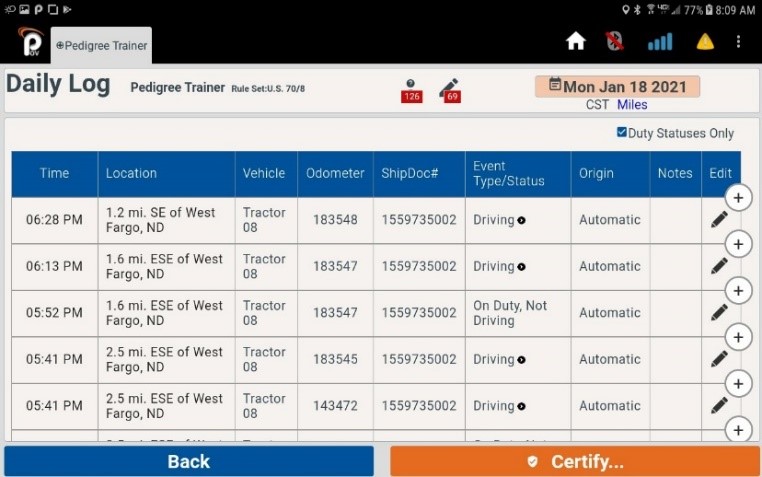This screenshot has width=762, height=477.
Task: Open the three-dot overflow menu
Action: (739, 42)
